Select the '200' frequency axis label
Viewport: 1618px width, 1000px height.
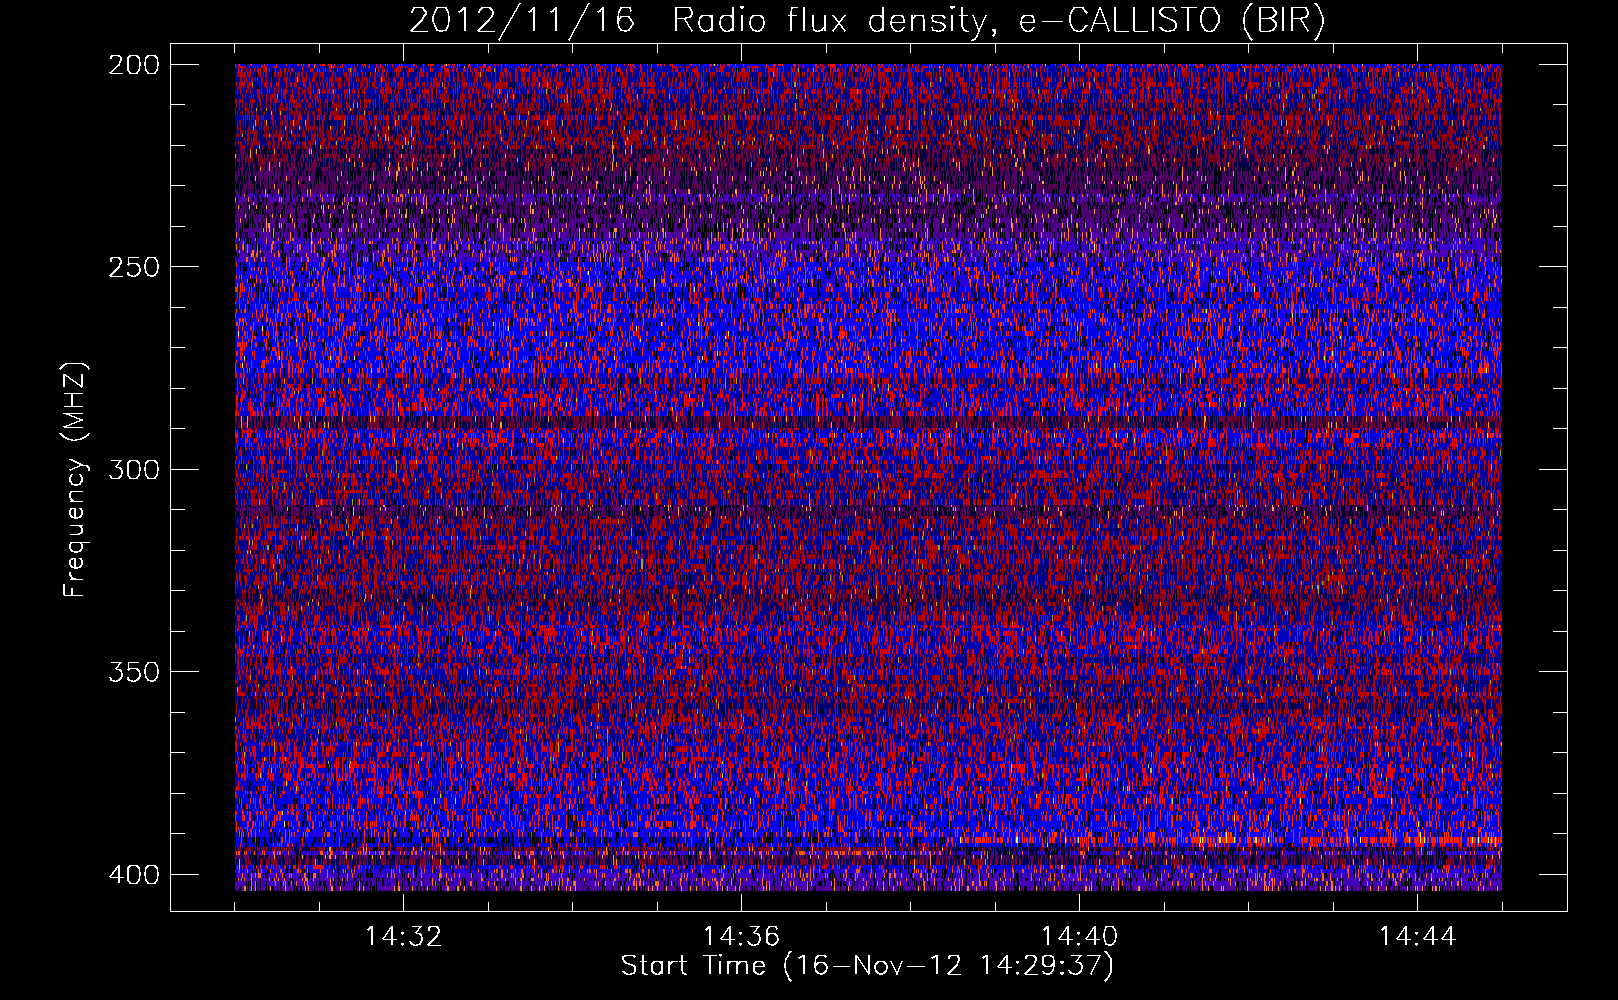(x=134, y=65)
